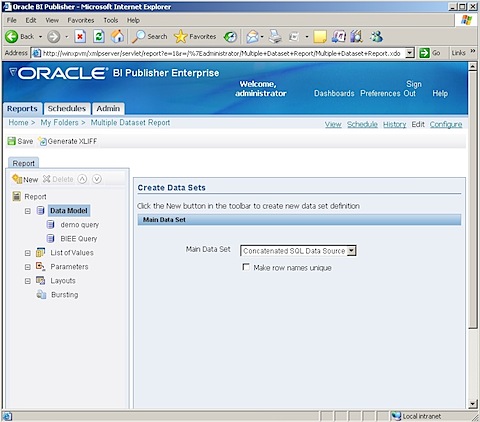Screen dimensions: 480x422
Task: Open the Tools menu
Action: tap(111, 20)
